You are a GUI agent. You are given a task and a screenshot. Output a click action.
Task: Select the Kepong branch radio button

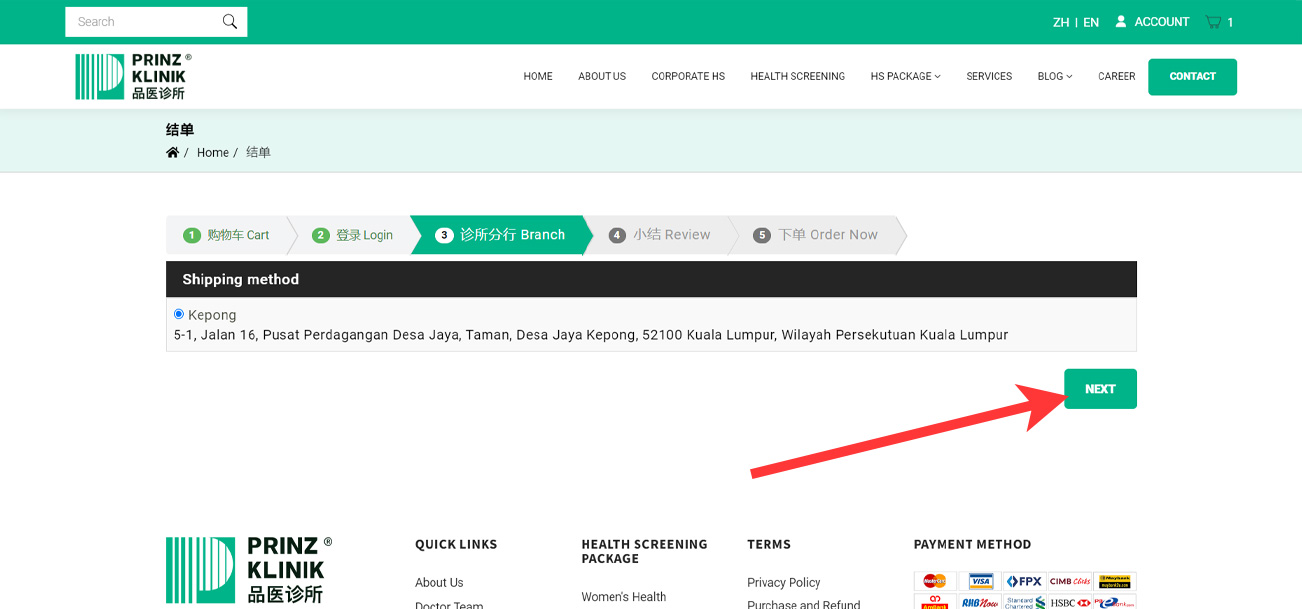(x=179, y=314)
